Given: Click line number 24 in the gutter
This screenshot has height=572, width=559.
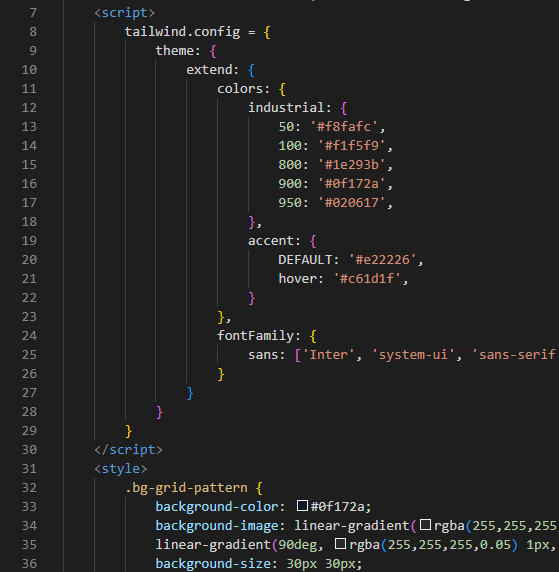Looking at the screenshot, I should 29,336.
